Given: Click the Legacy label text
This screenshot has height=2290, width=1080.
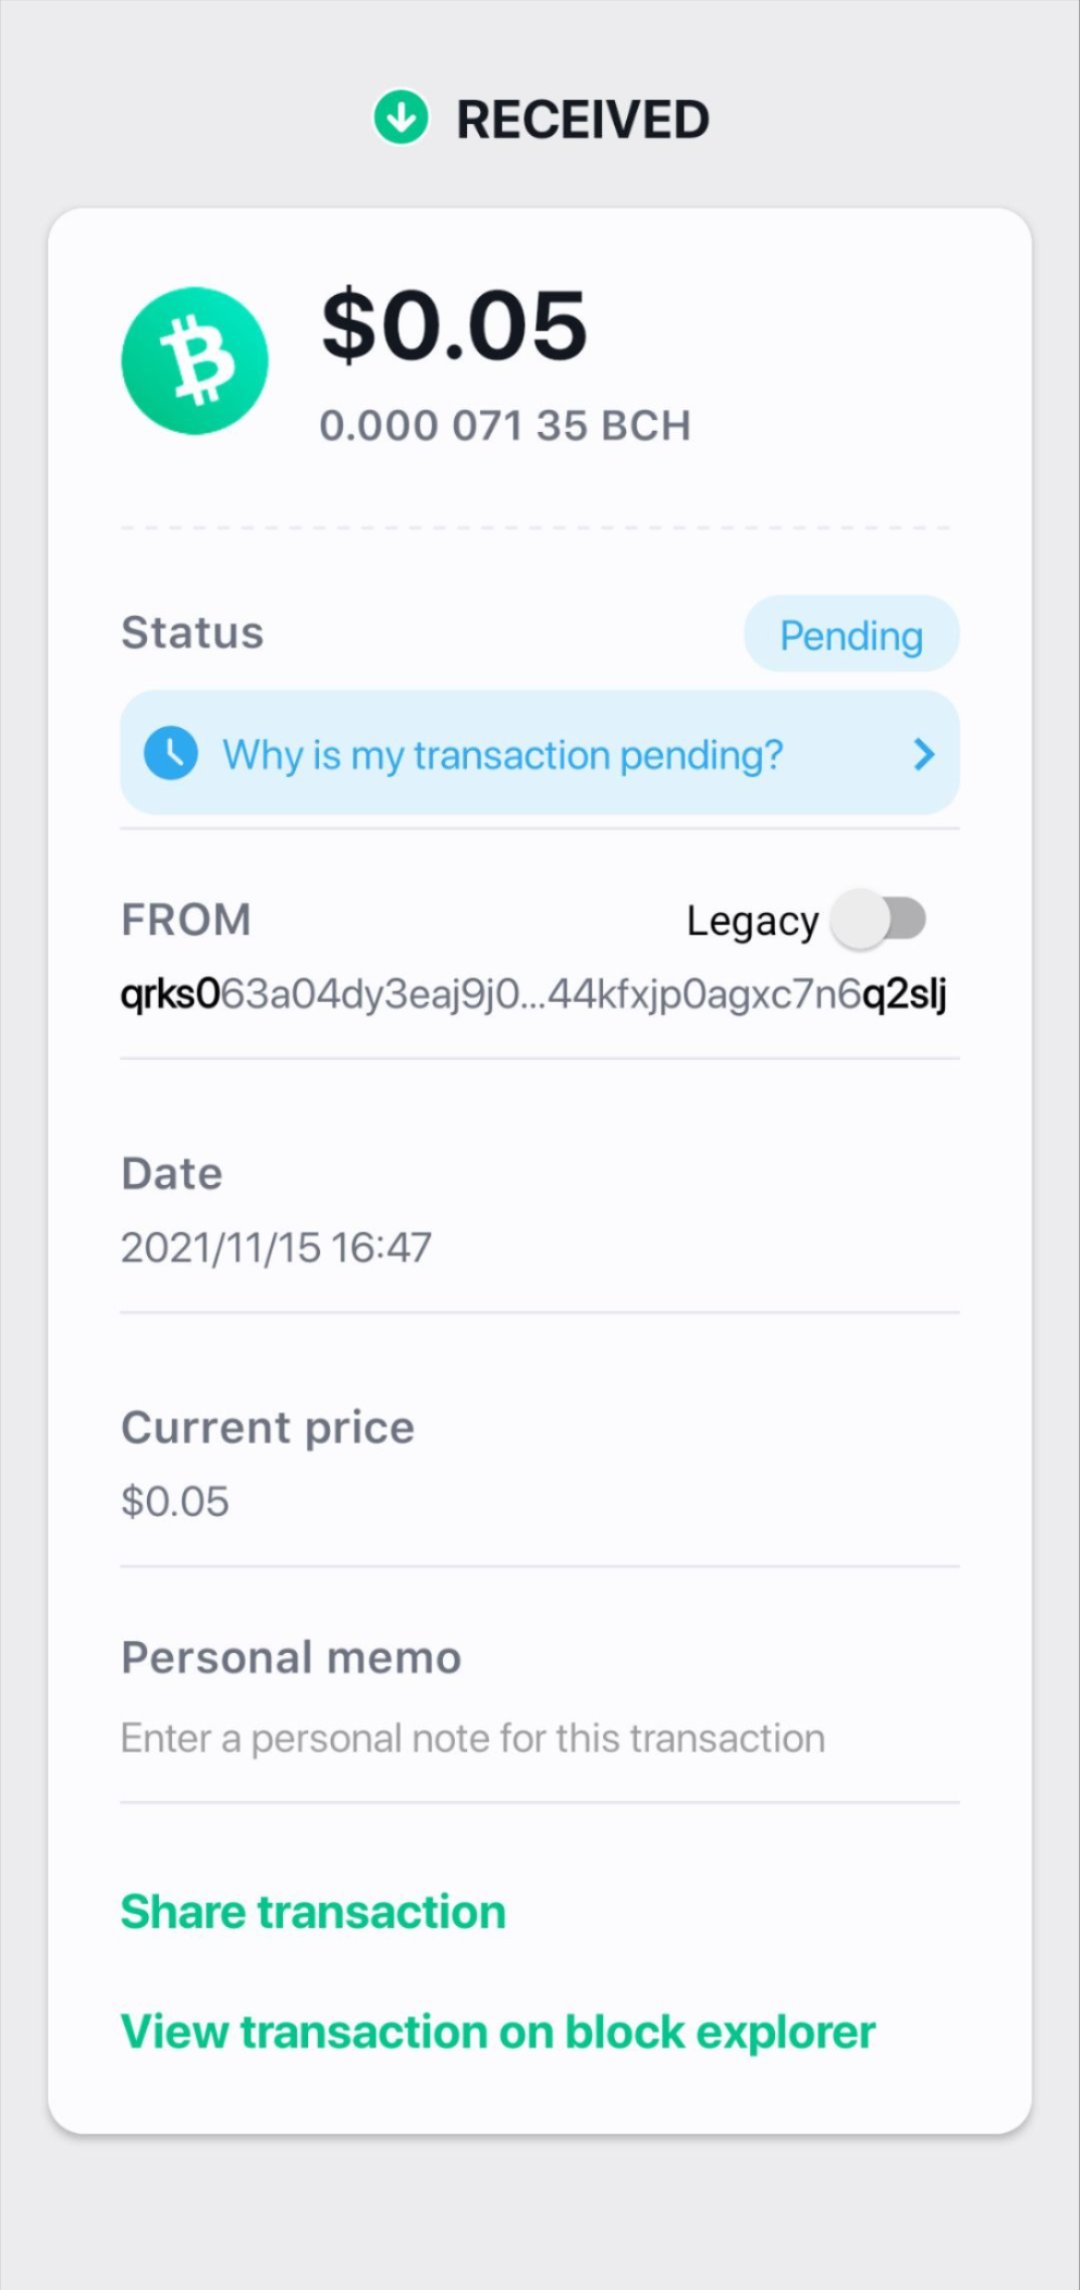Looking at the screenshot, I should (x=752, y=921).
